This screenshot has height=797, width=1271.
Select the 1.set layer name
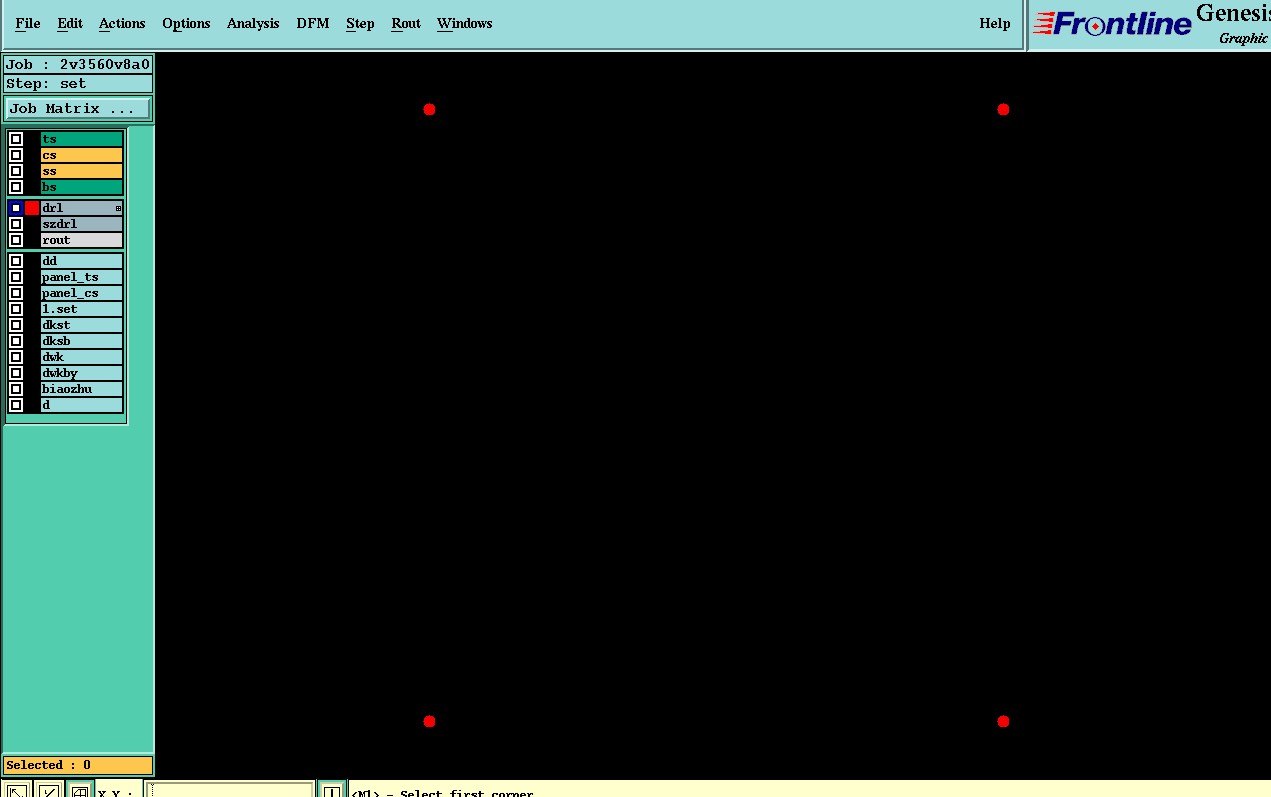[82, 309]
